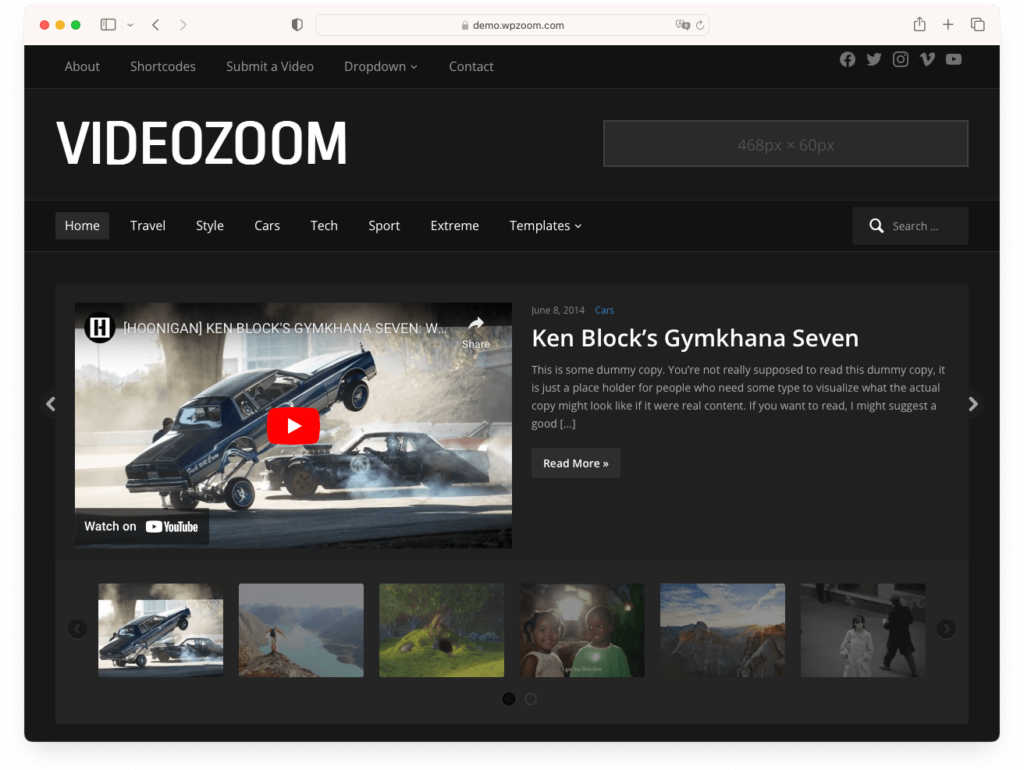Open the Travel category
The image size is (1024, 770).
(148, 226)
